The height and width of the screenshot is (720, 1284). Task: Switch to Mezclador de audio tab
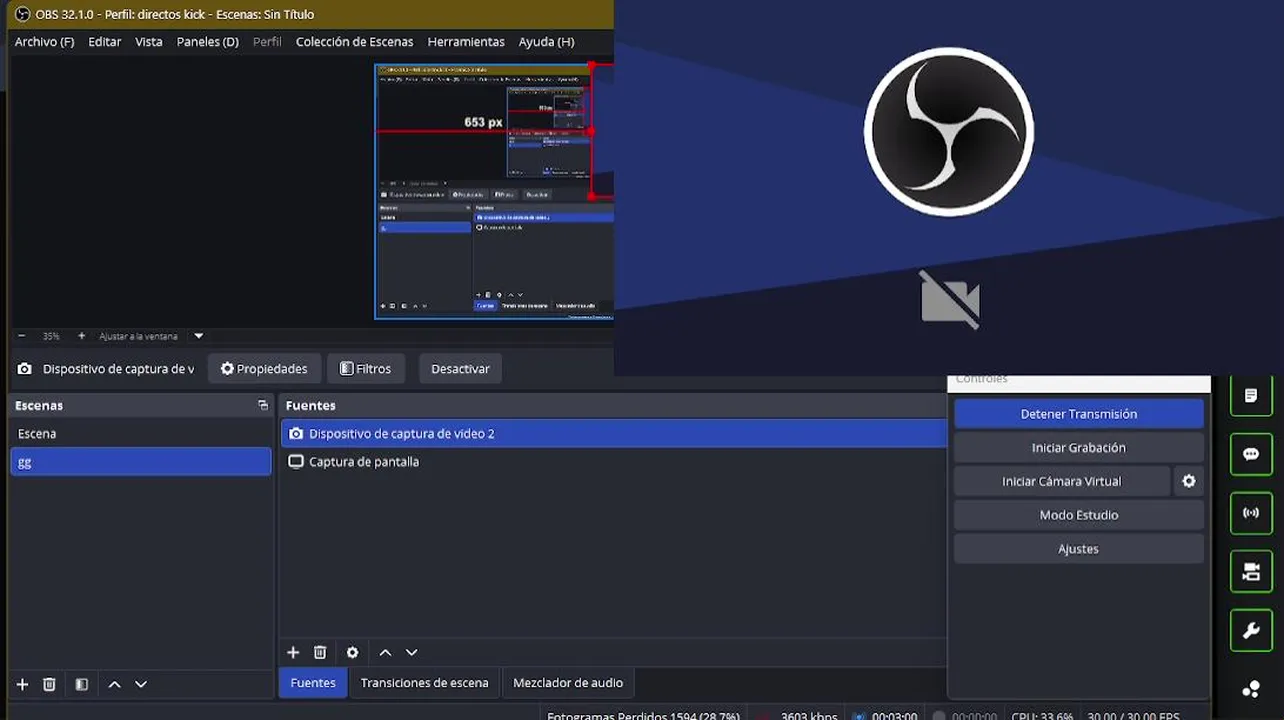[x=568, y=683]
